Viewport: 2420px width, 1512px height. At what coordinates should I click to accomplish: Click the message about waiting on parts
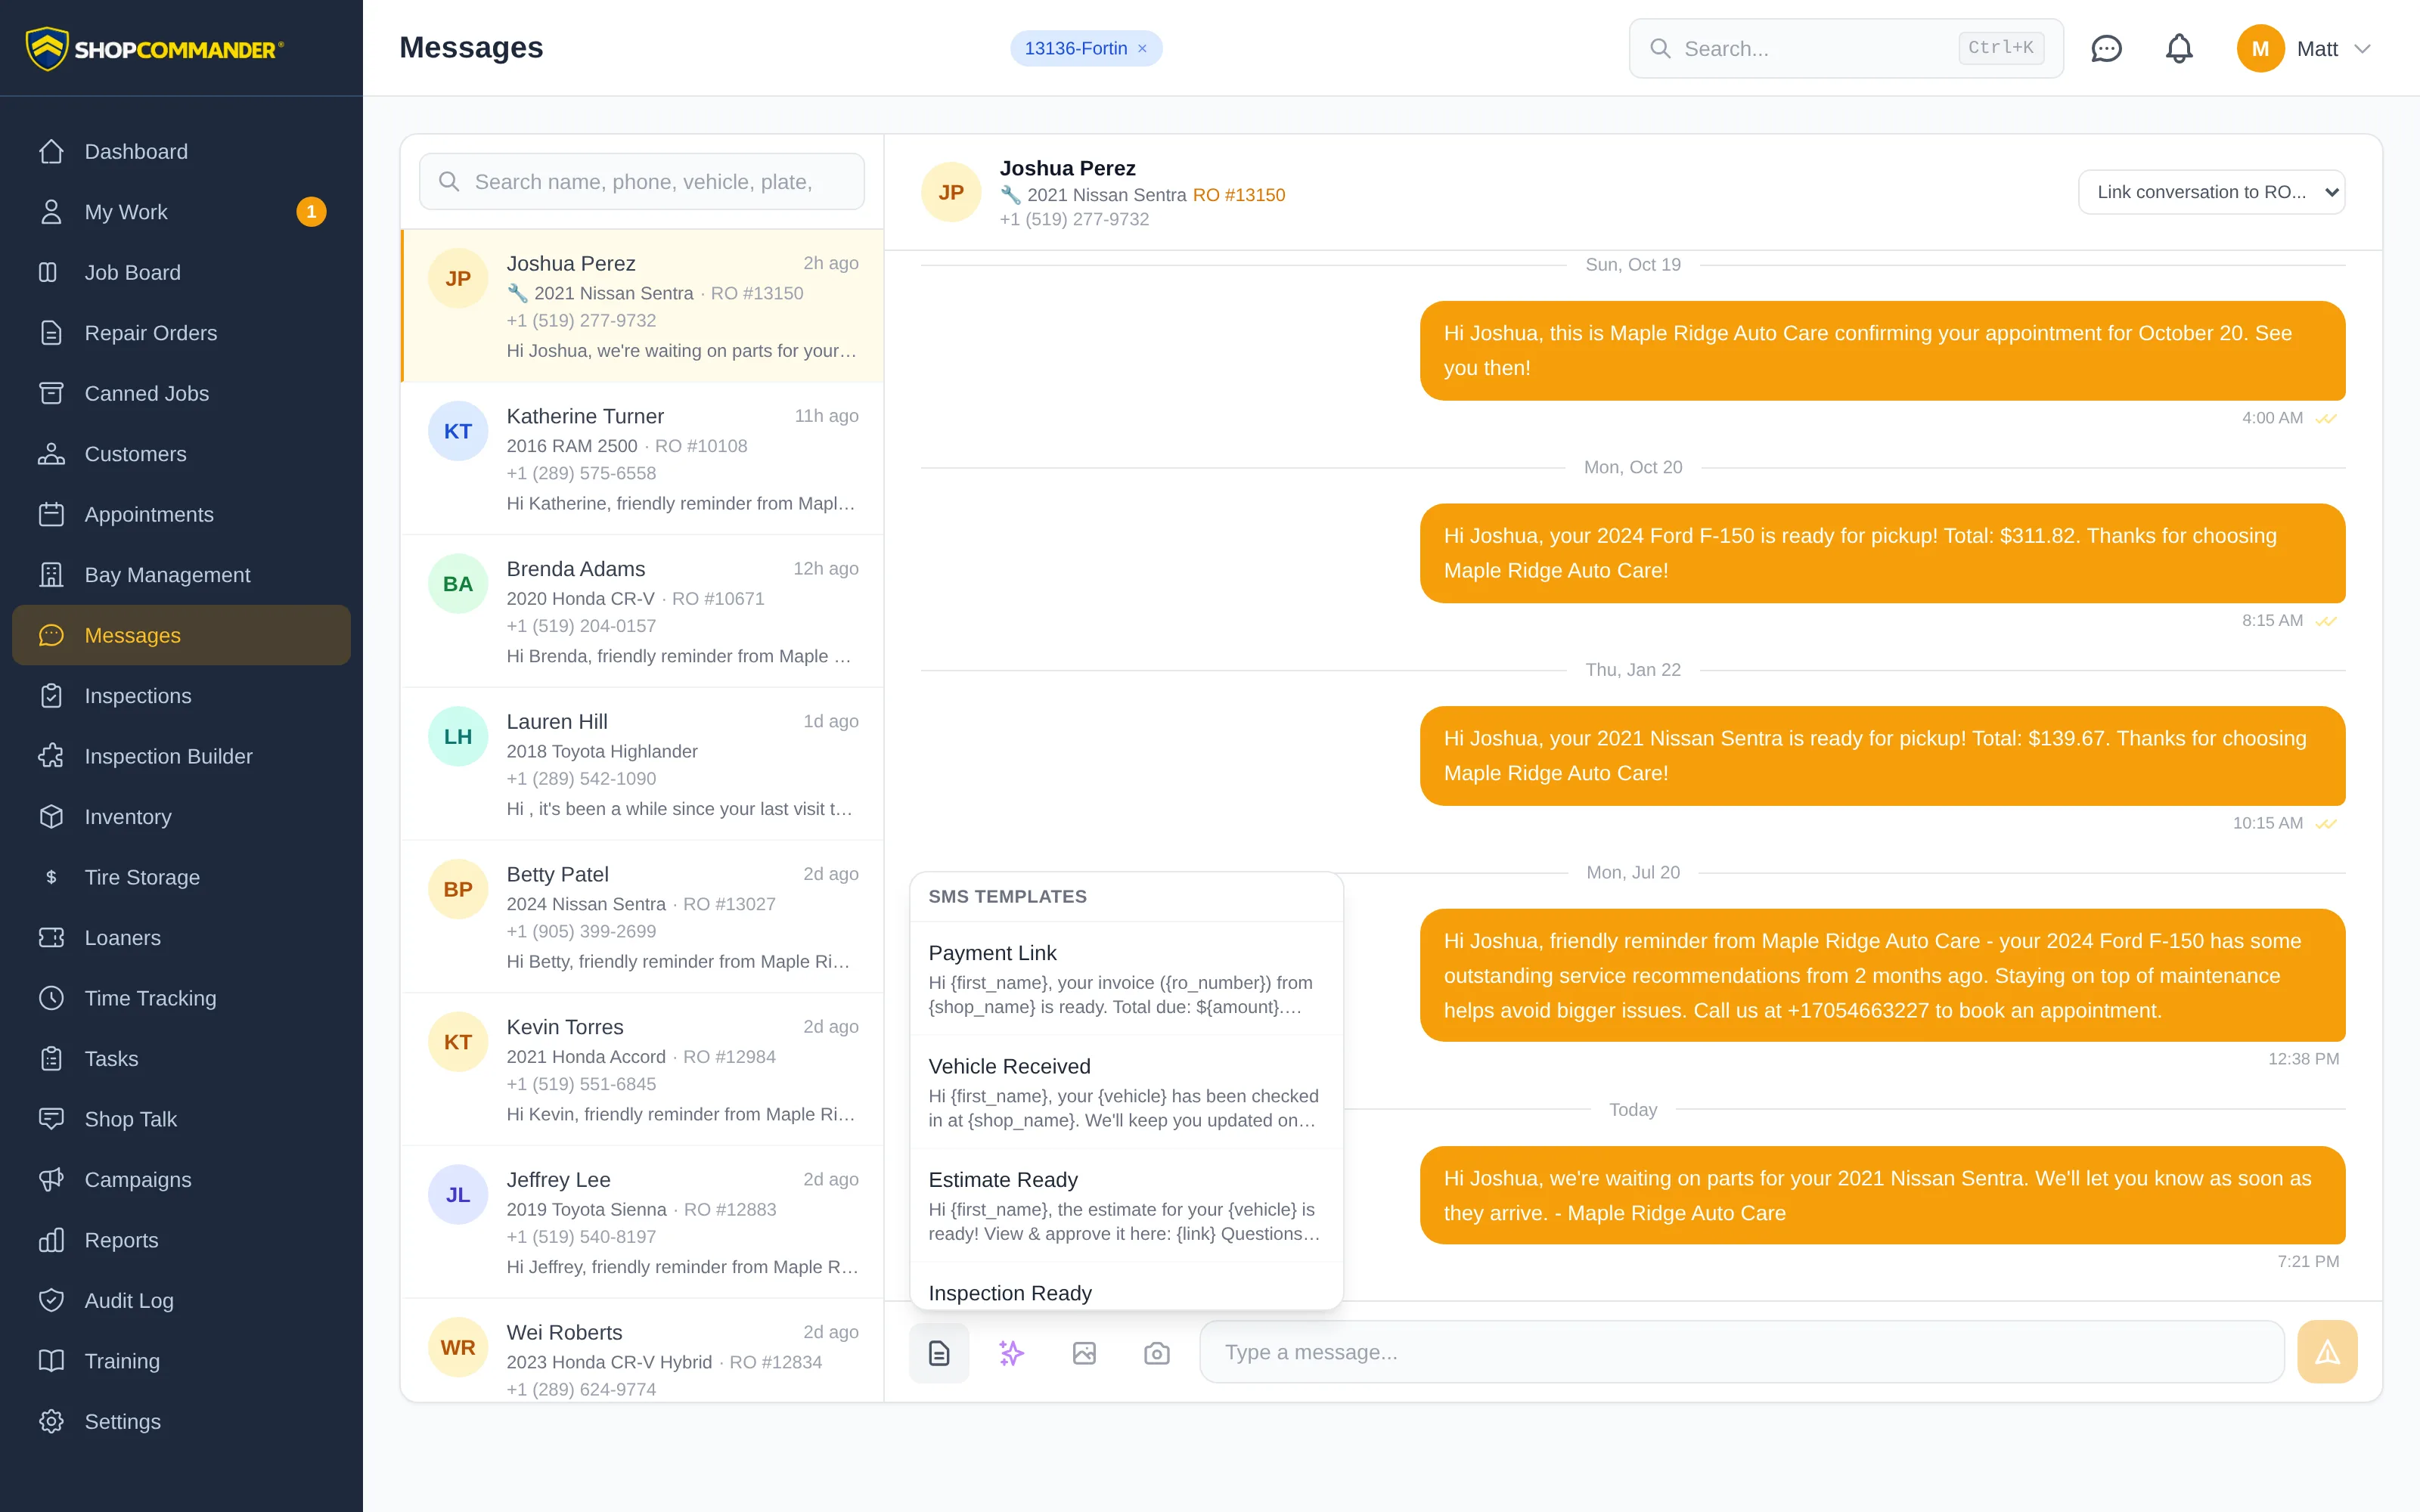tap(1882, 1195)
